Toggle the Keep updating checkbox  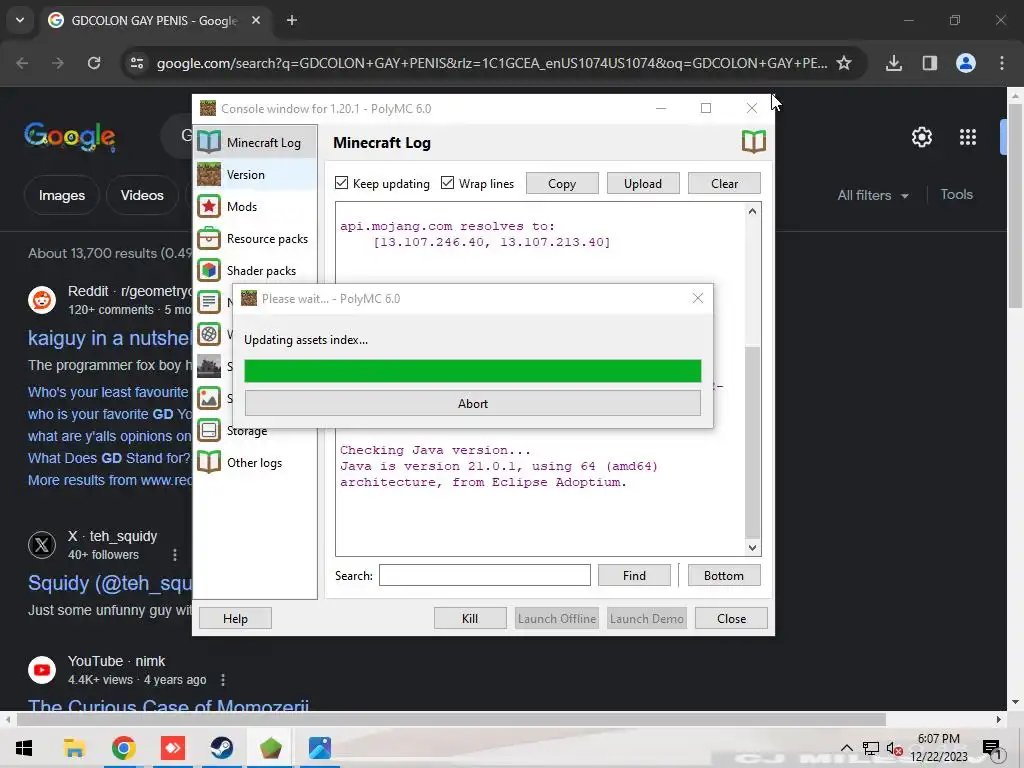(342, 183)
